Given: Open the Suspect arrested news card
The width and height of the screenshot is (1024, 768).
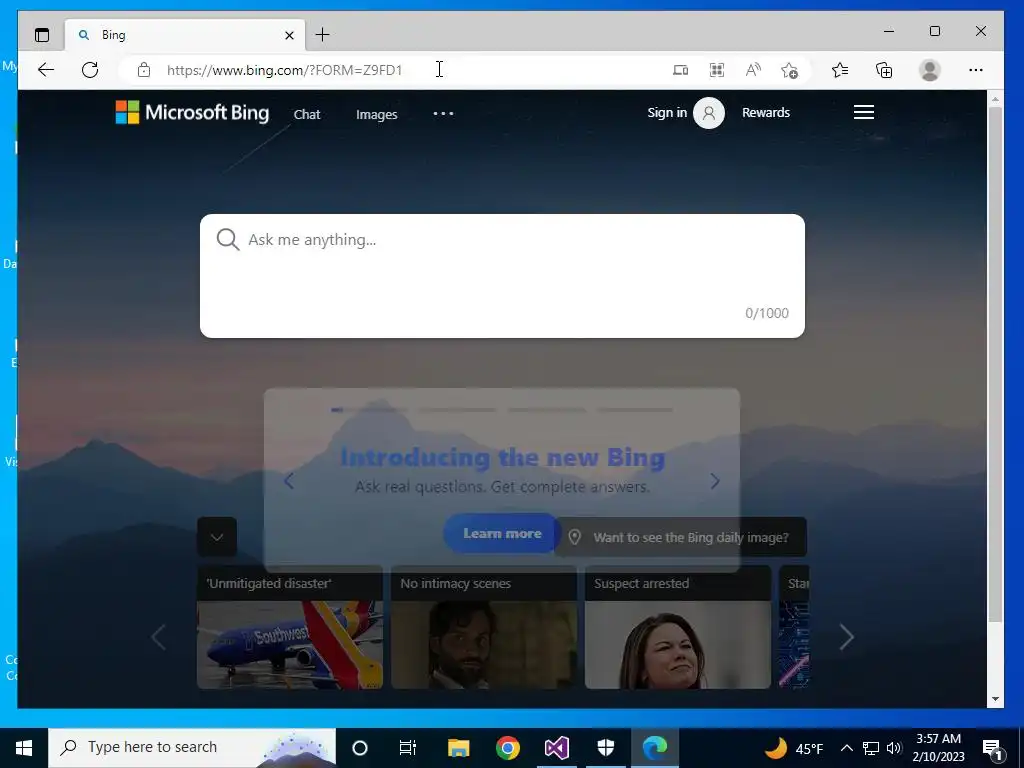Looking at the screenshot, I should (x=678, y=627).
